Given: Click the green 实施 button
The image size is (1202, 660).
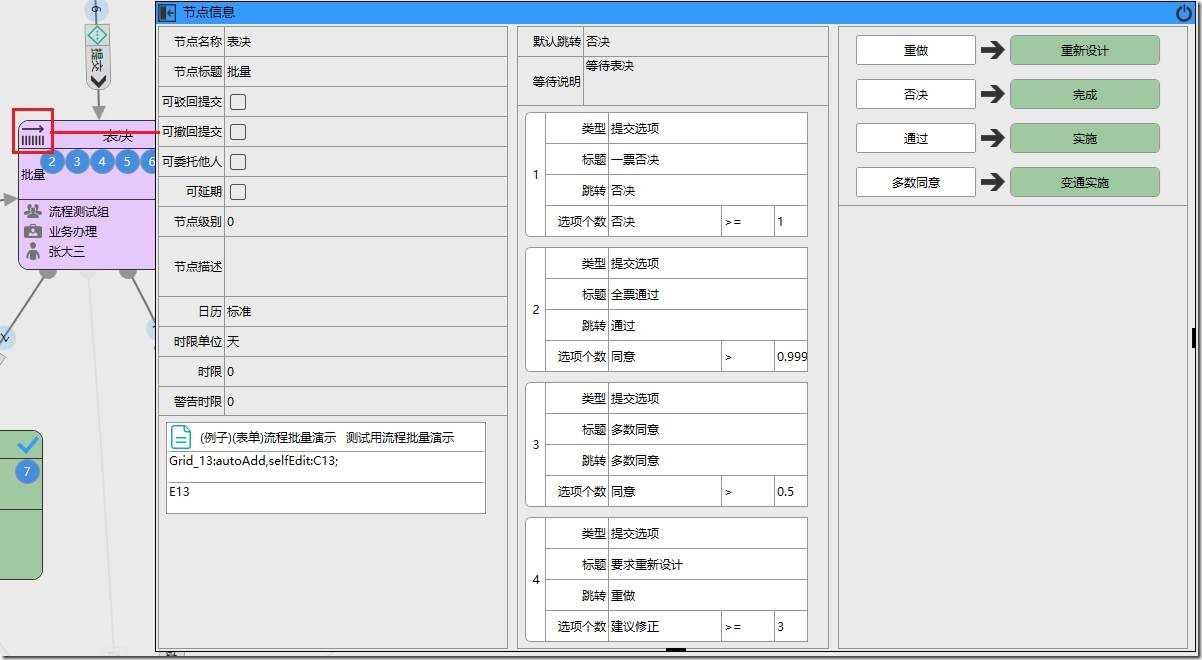Looking at the screenshot, I should coord(1085,138).
